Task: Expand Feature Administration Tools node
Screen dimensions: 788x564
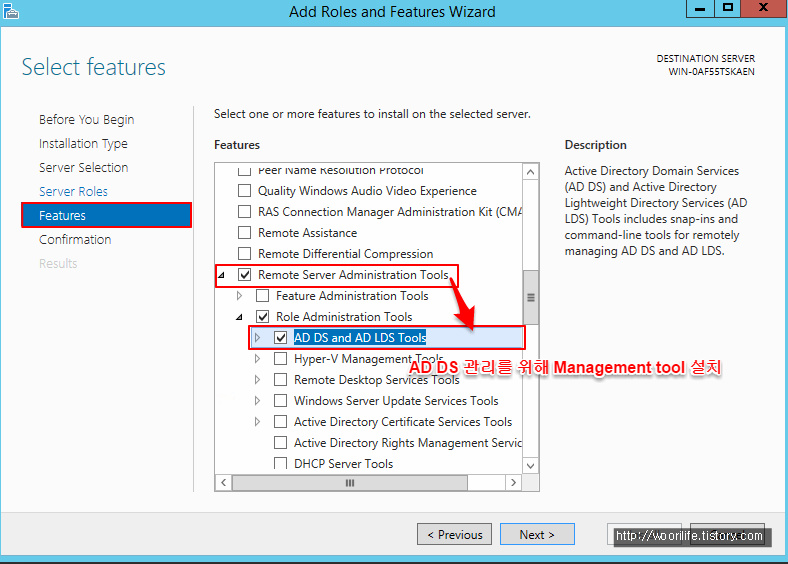Action: [239, 296]
